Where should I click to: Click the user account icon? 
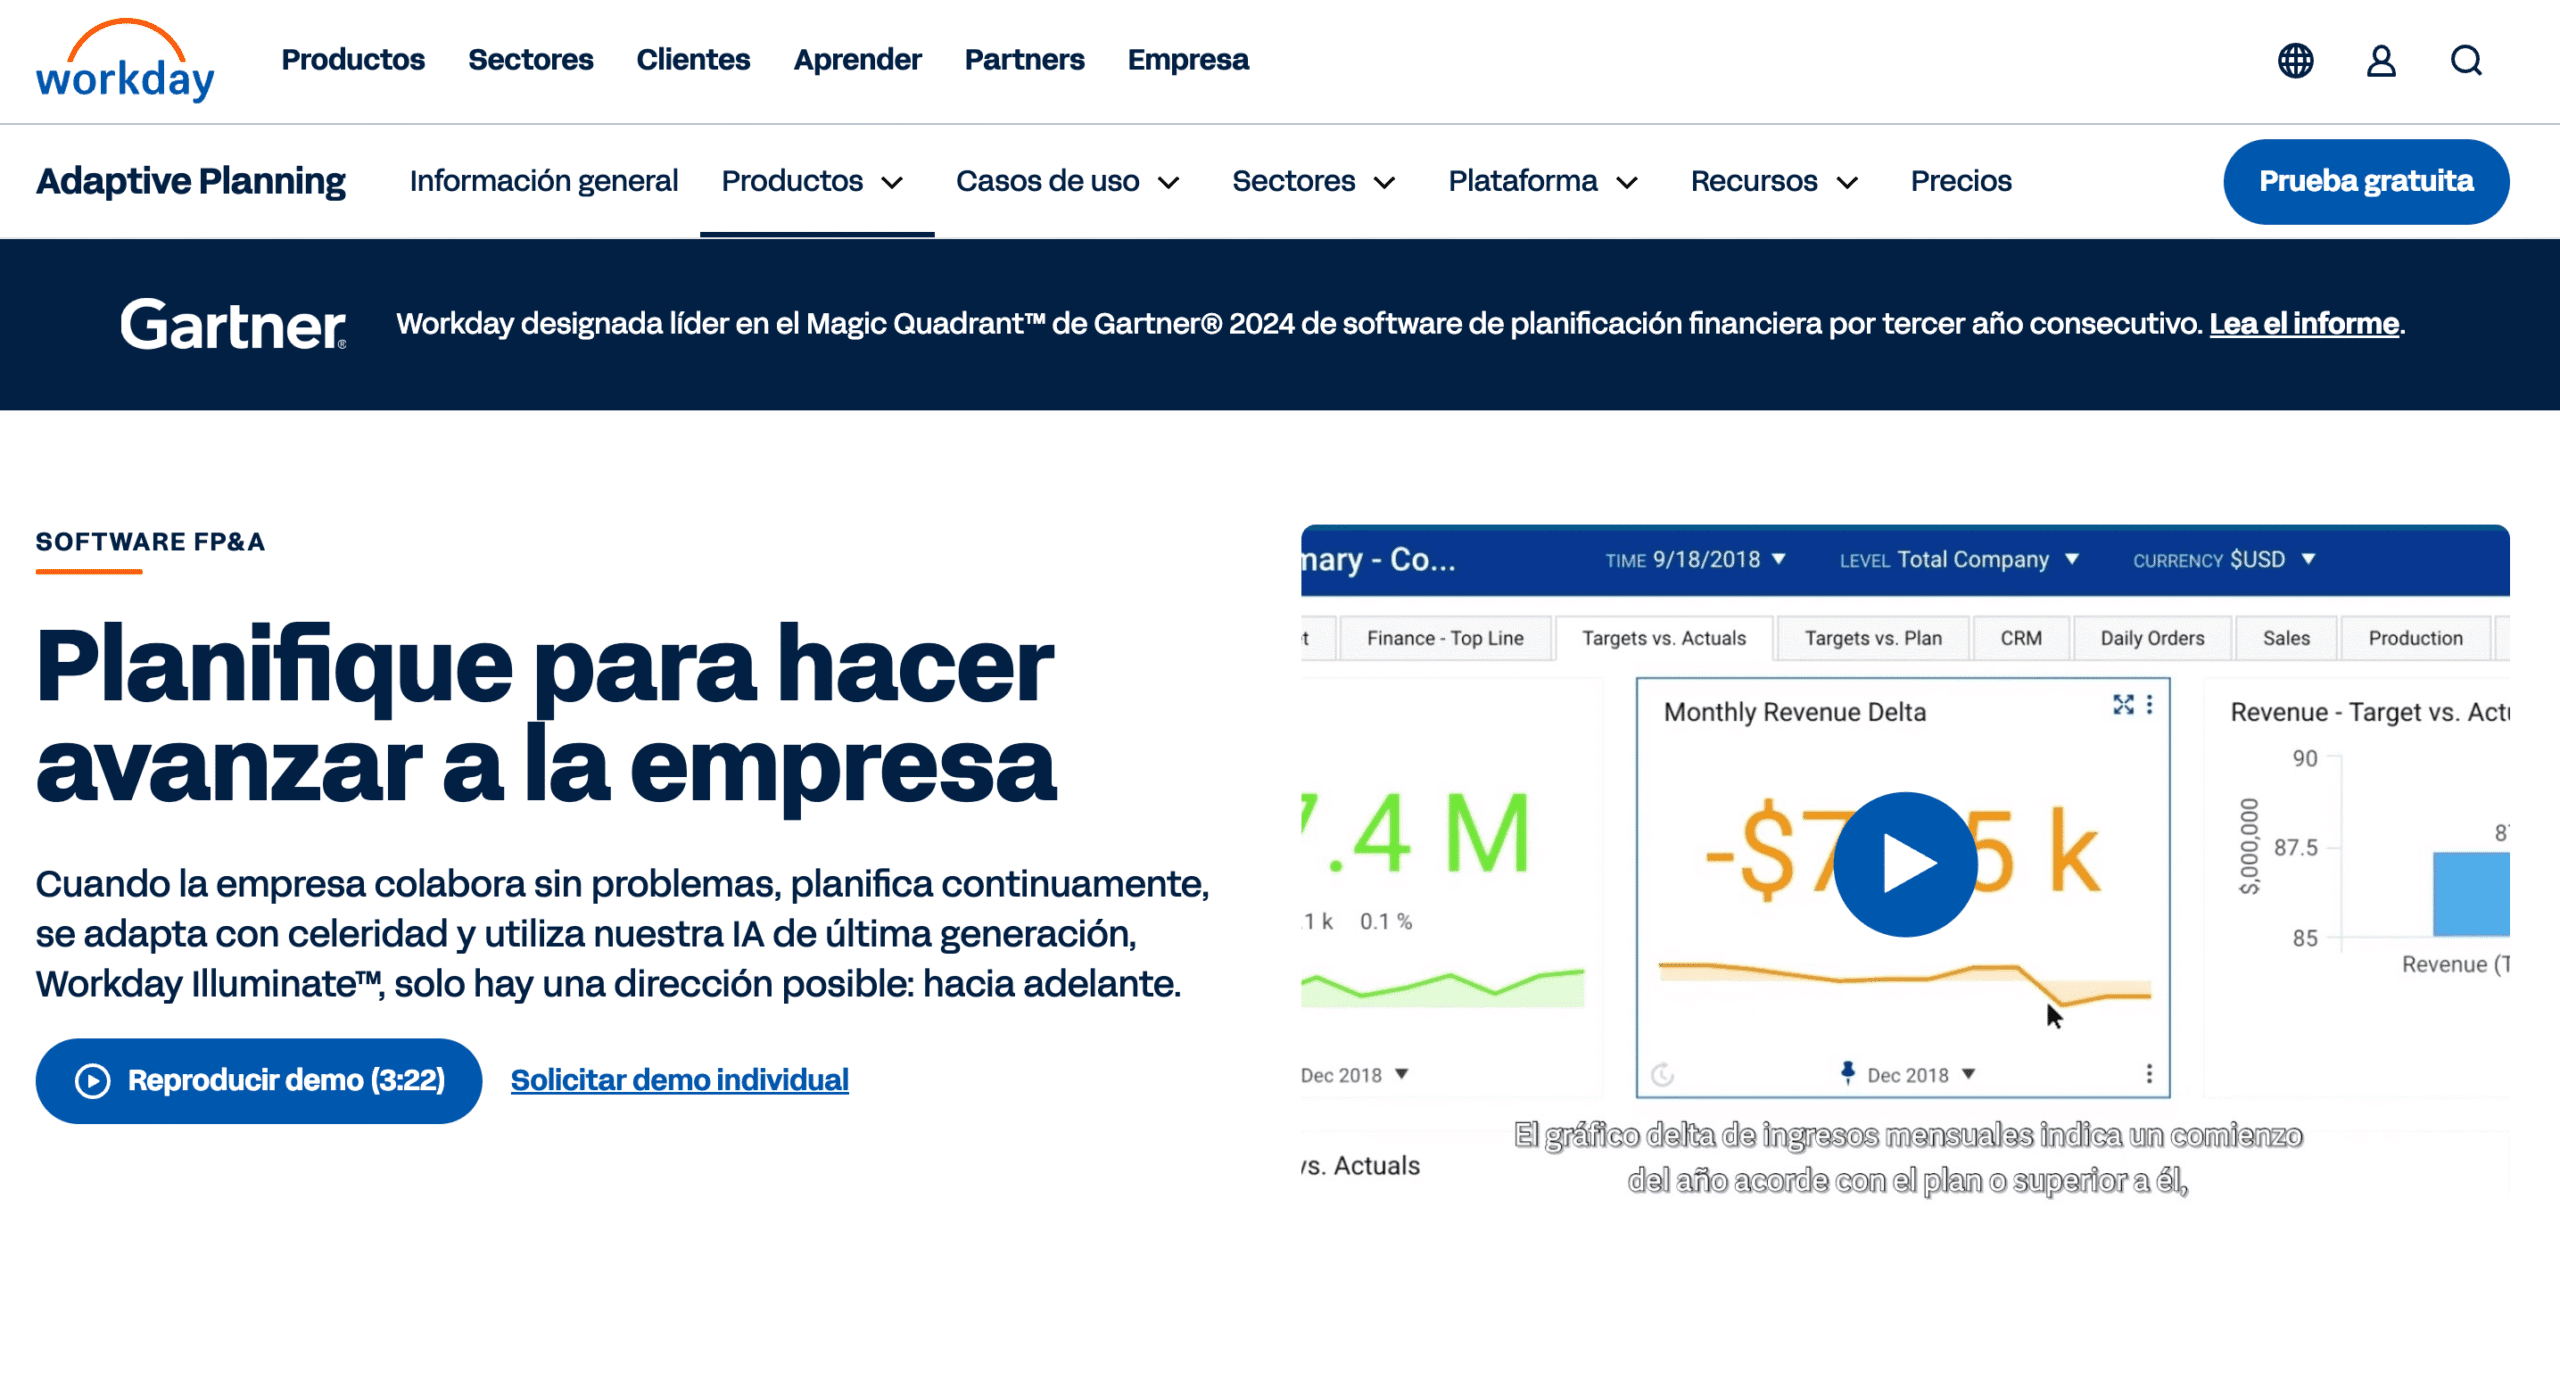point(2381,60)
